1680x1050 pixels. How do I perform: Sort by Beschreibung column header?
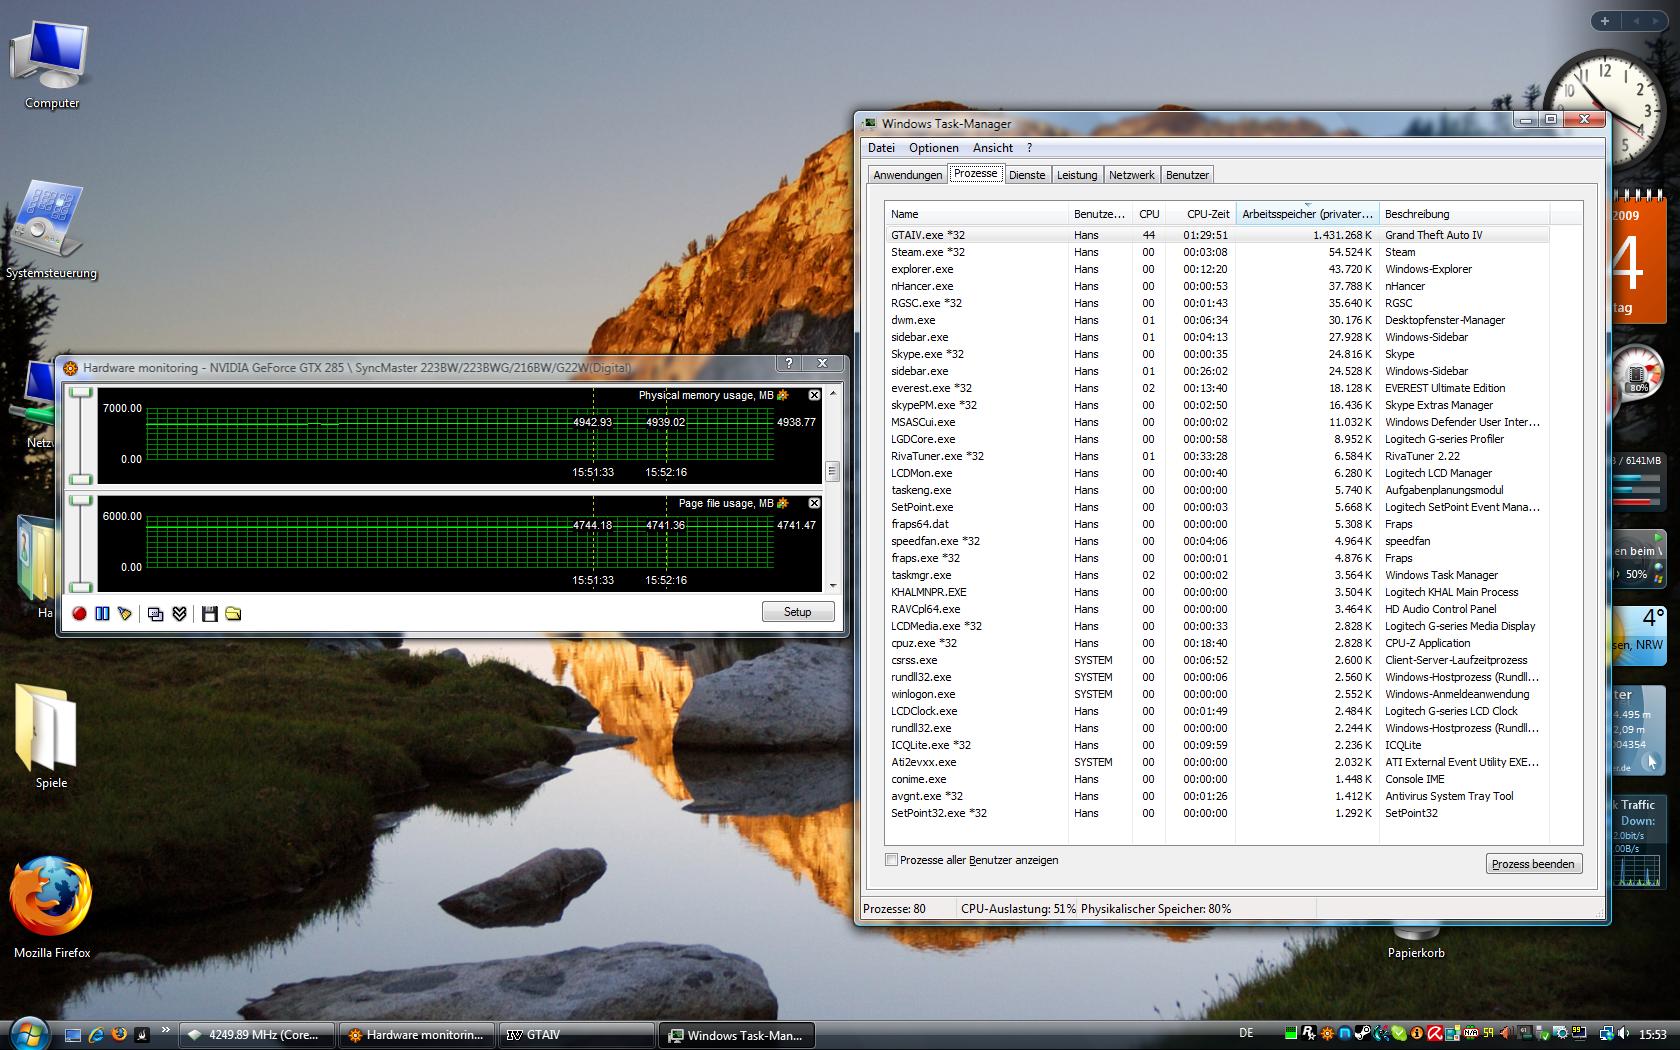[1464, 214]
